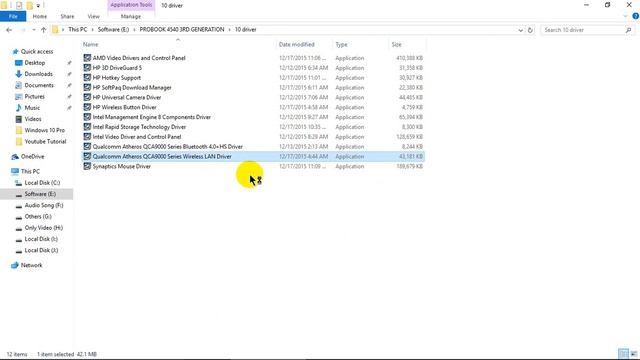Sort by the Size column header
The width and height of the screenshot is (640, 360).
coord(397,44)
